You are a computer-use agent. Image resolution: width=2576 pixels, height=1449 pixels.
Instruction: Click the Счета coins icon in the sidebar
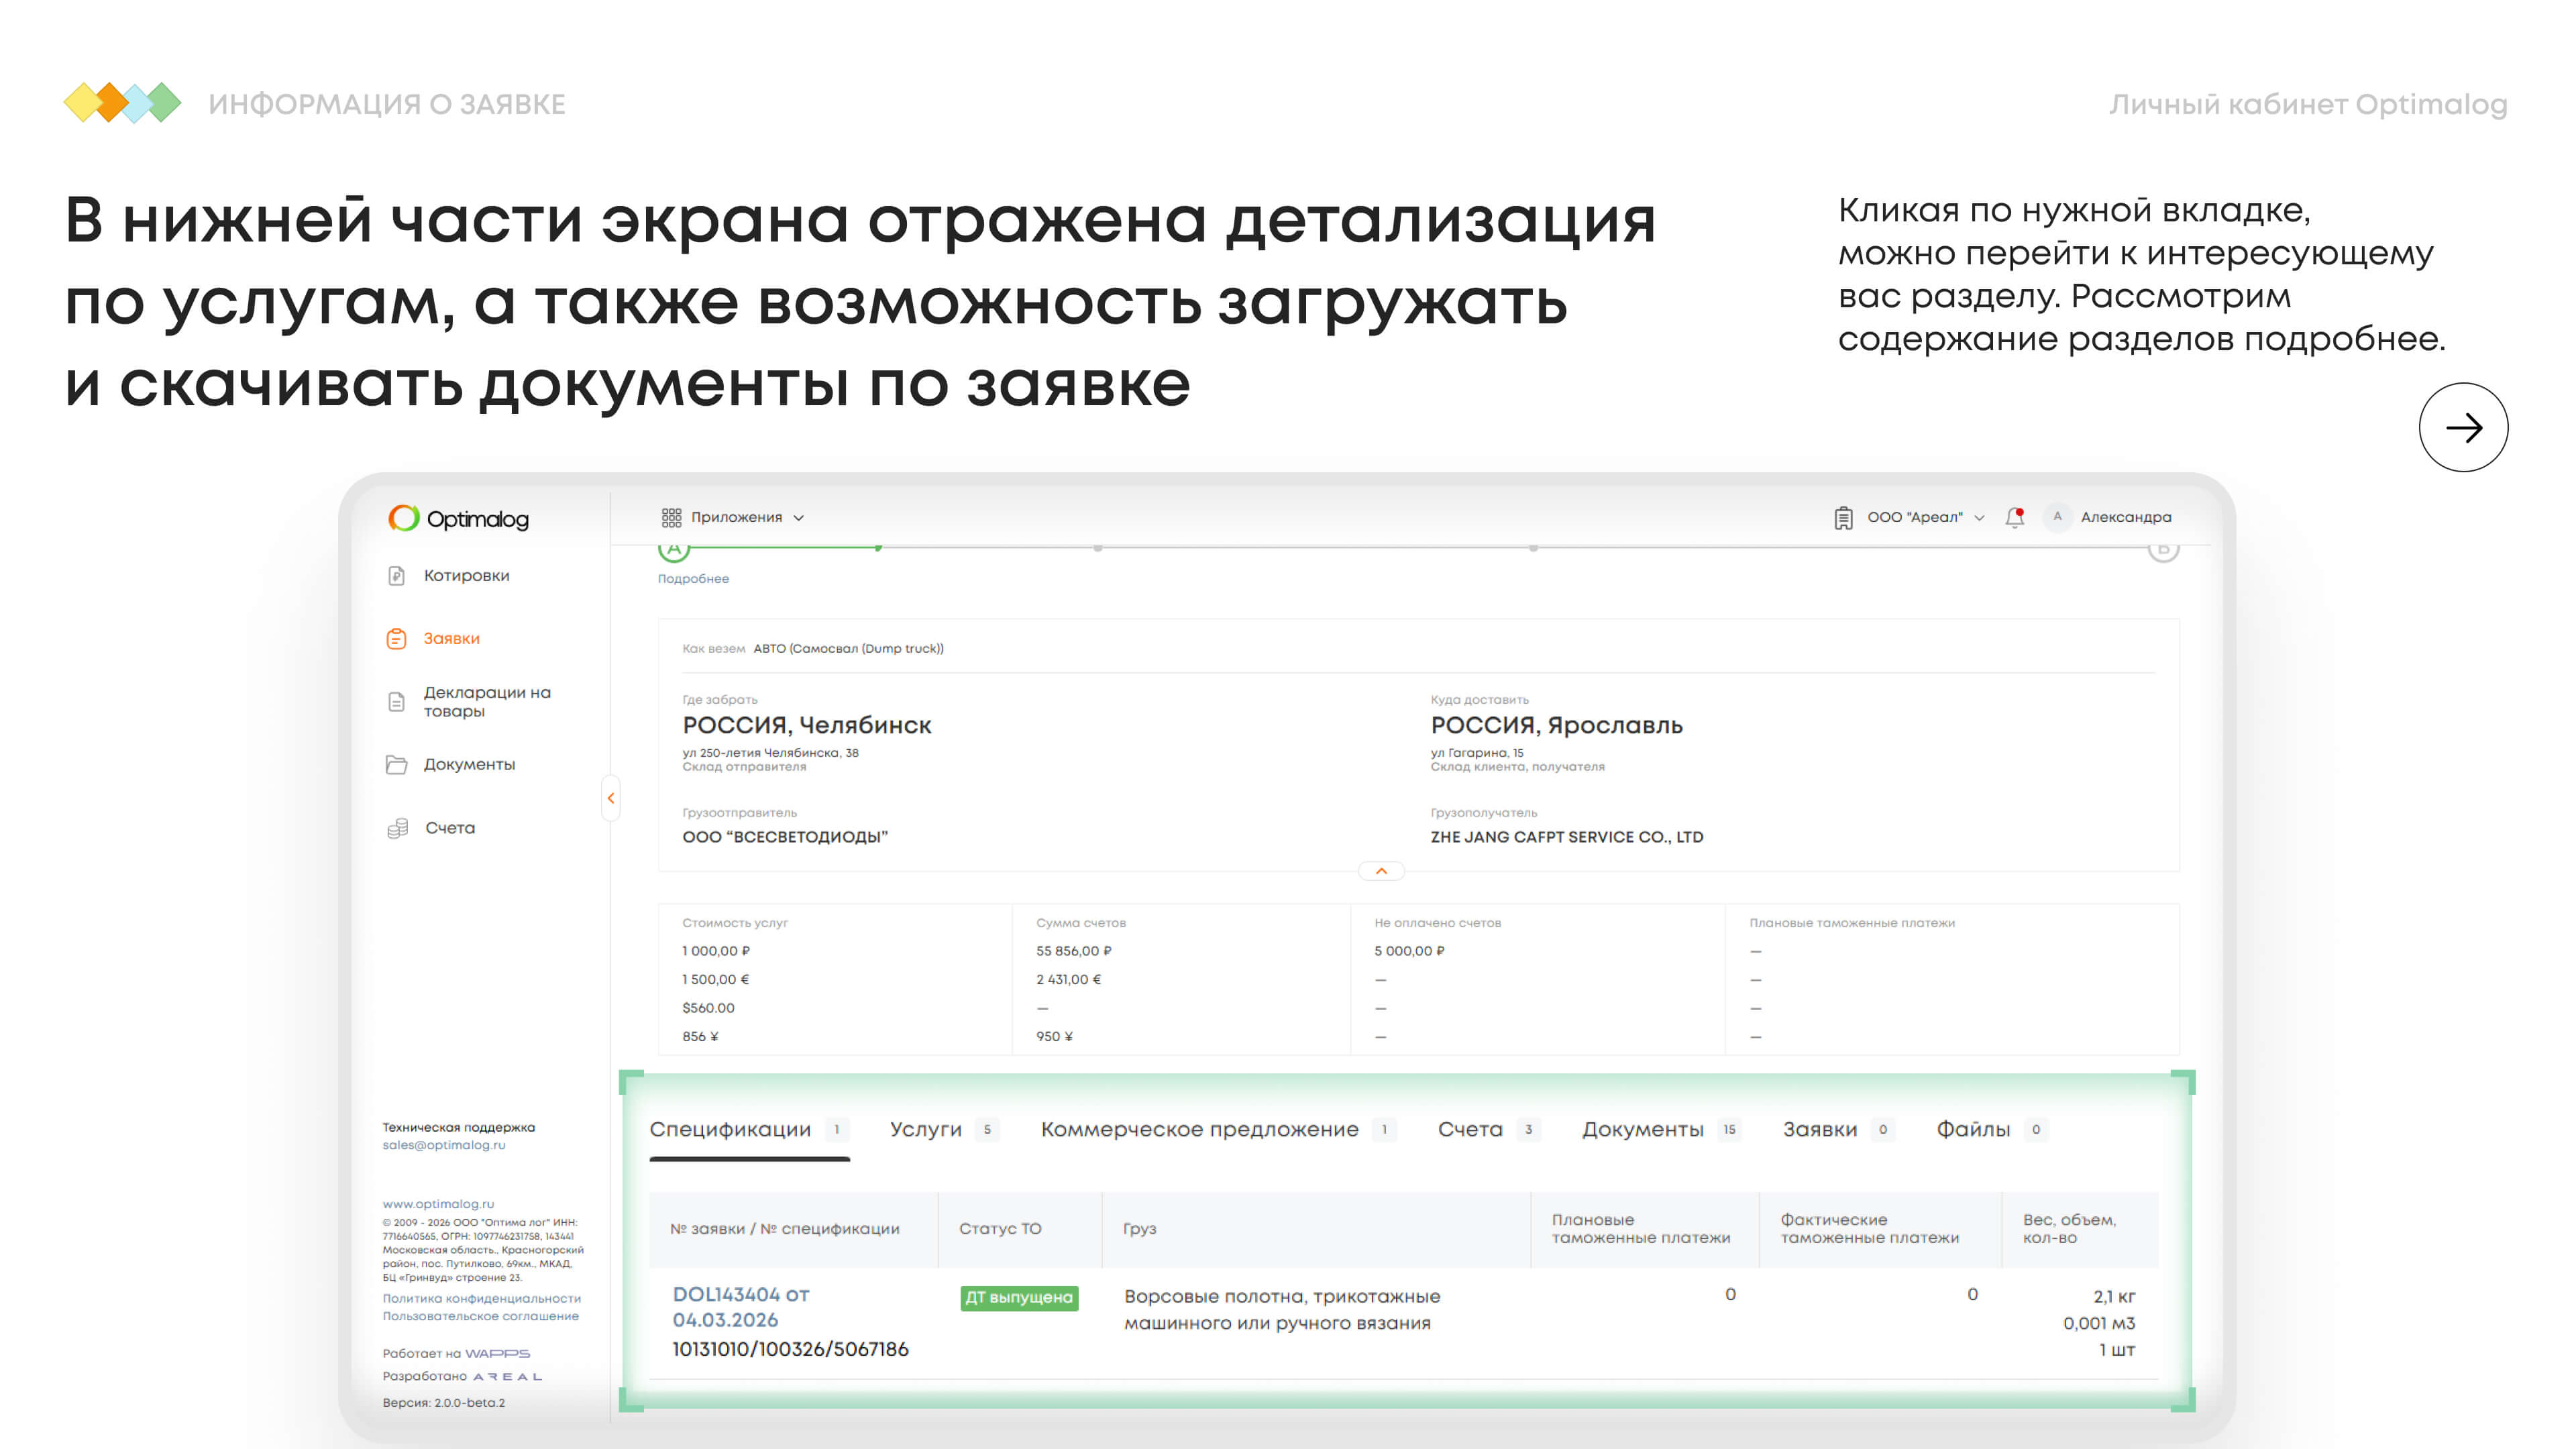tap(397, 828)
